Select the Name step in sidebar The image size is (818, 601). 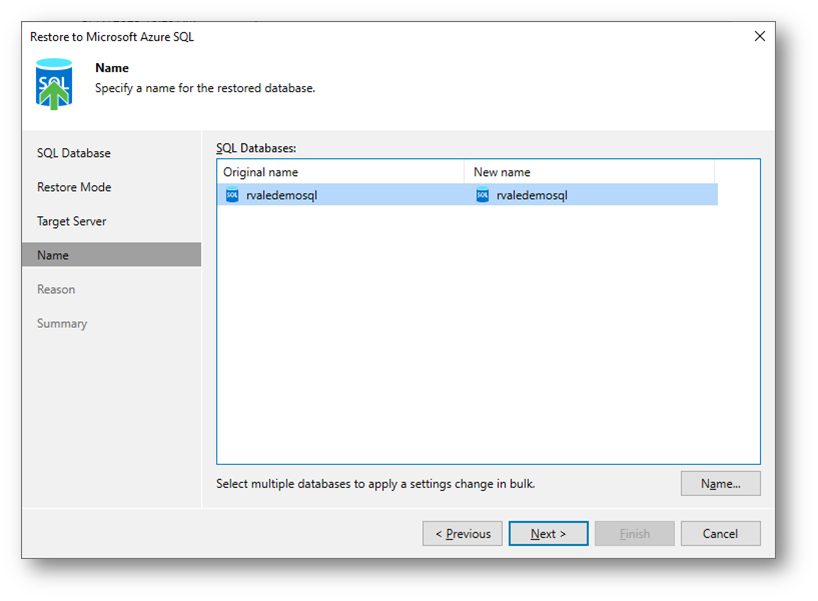coord(53,255)
